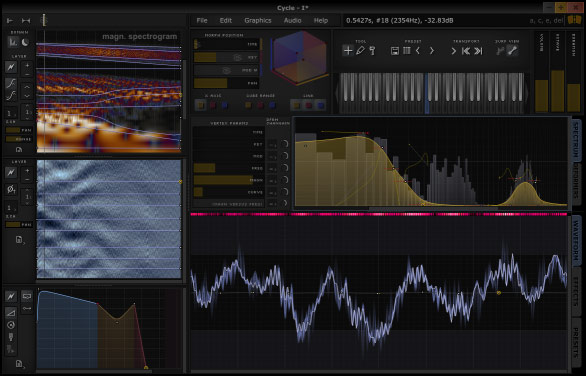Adjust the PAN morph position slider

pos(226,83)
